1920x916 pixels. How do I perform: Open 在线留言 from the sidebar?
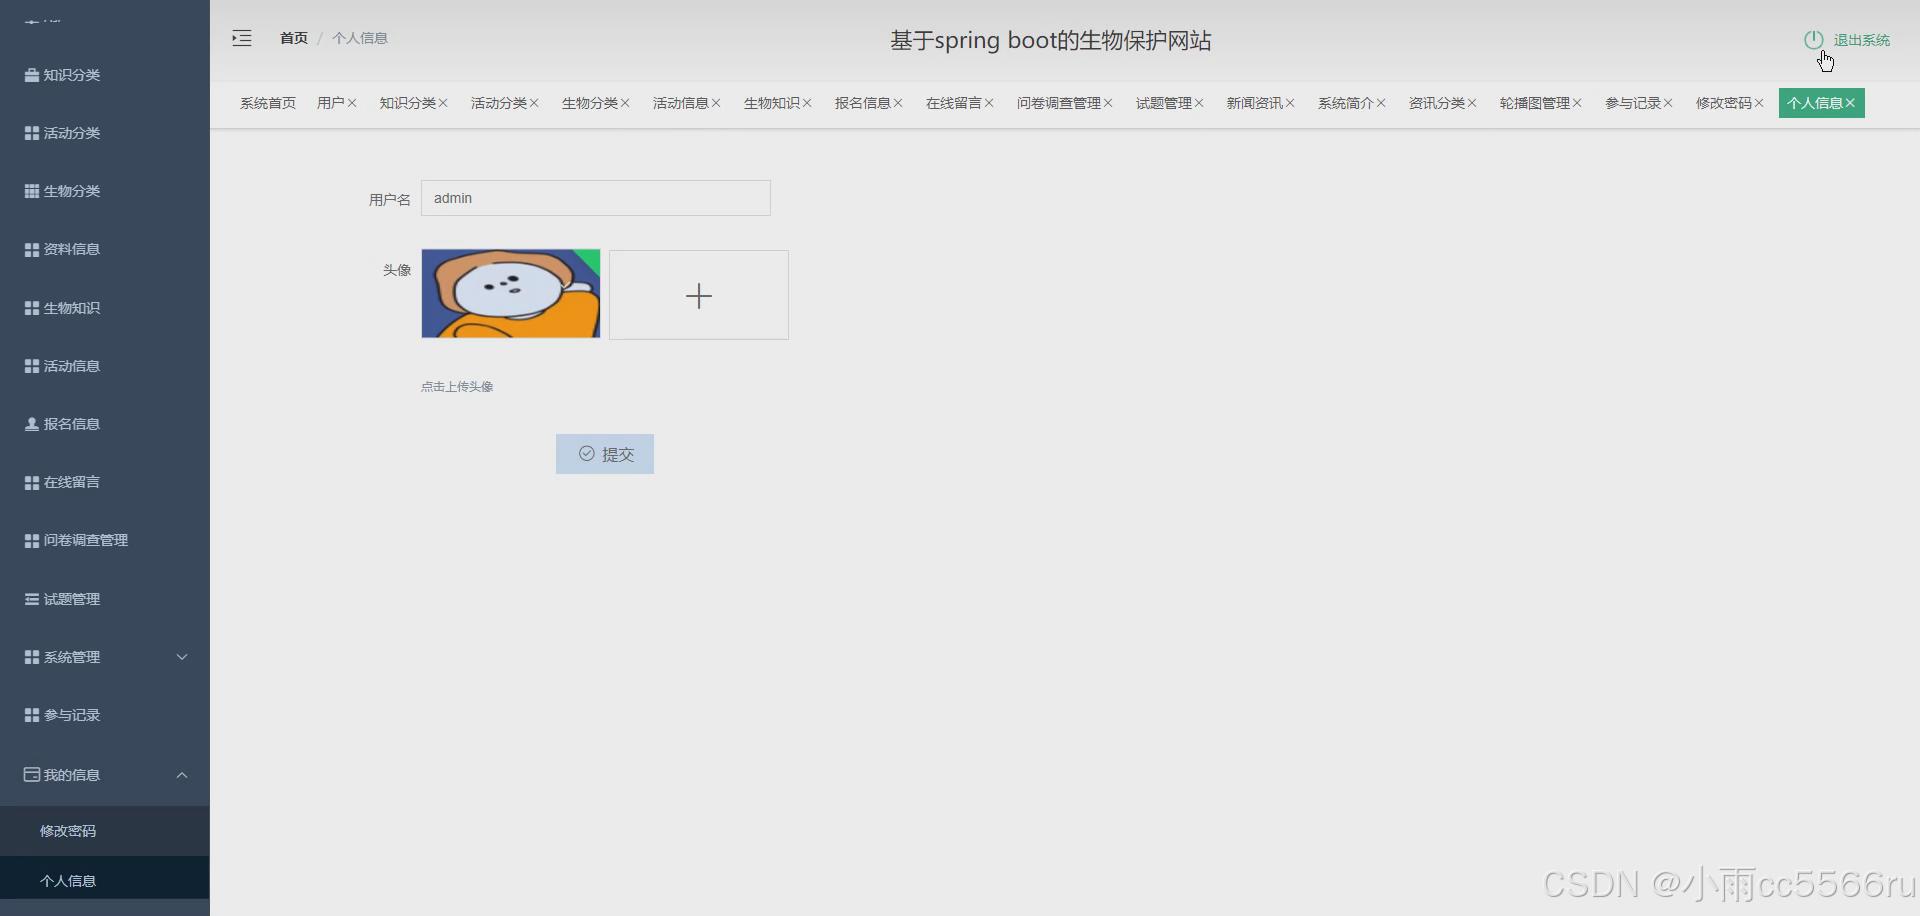coord(70,481)
